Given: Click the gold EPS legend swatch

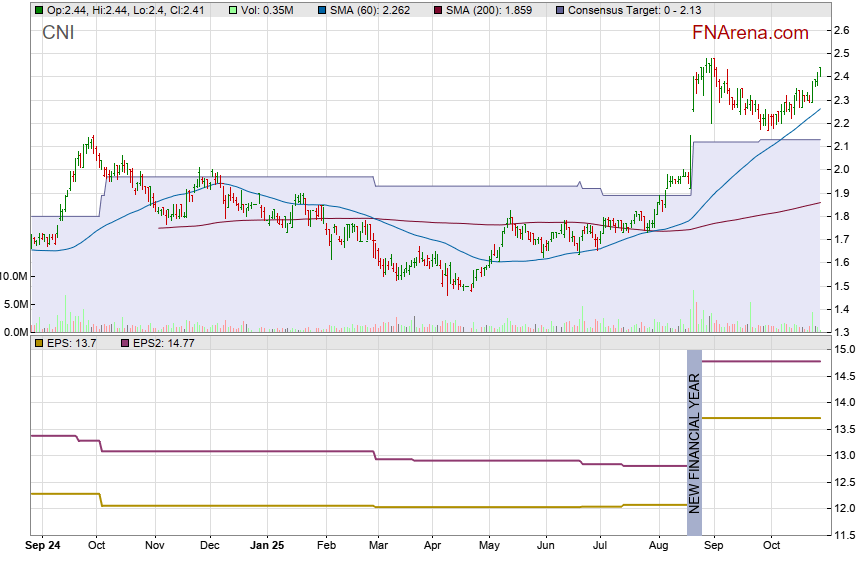Looking at the screenshot, I should click(x=38, y=343).
